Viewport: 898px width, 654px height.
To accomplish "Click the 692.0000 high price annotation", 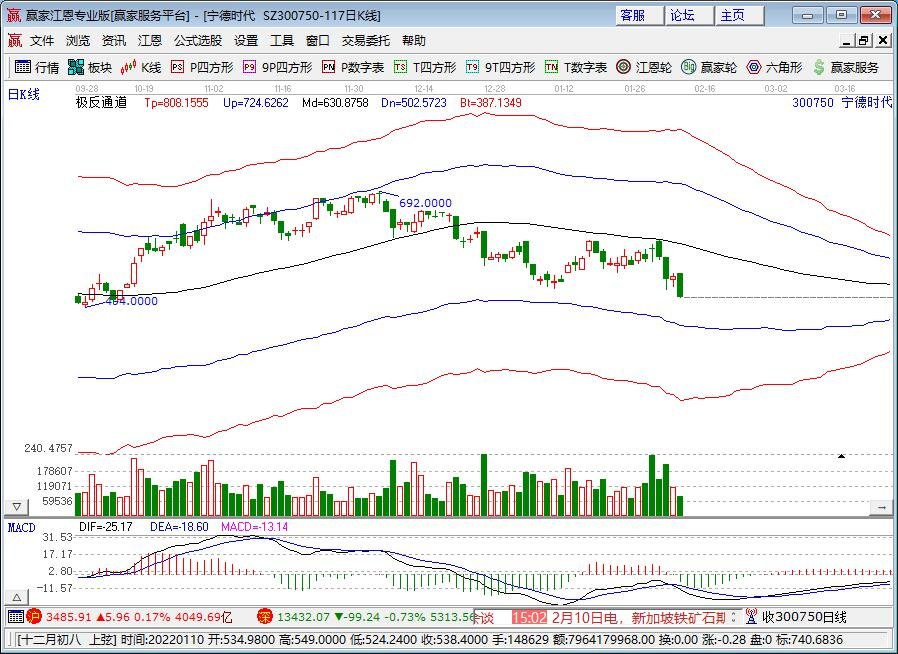I will tap(426, 203).
